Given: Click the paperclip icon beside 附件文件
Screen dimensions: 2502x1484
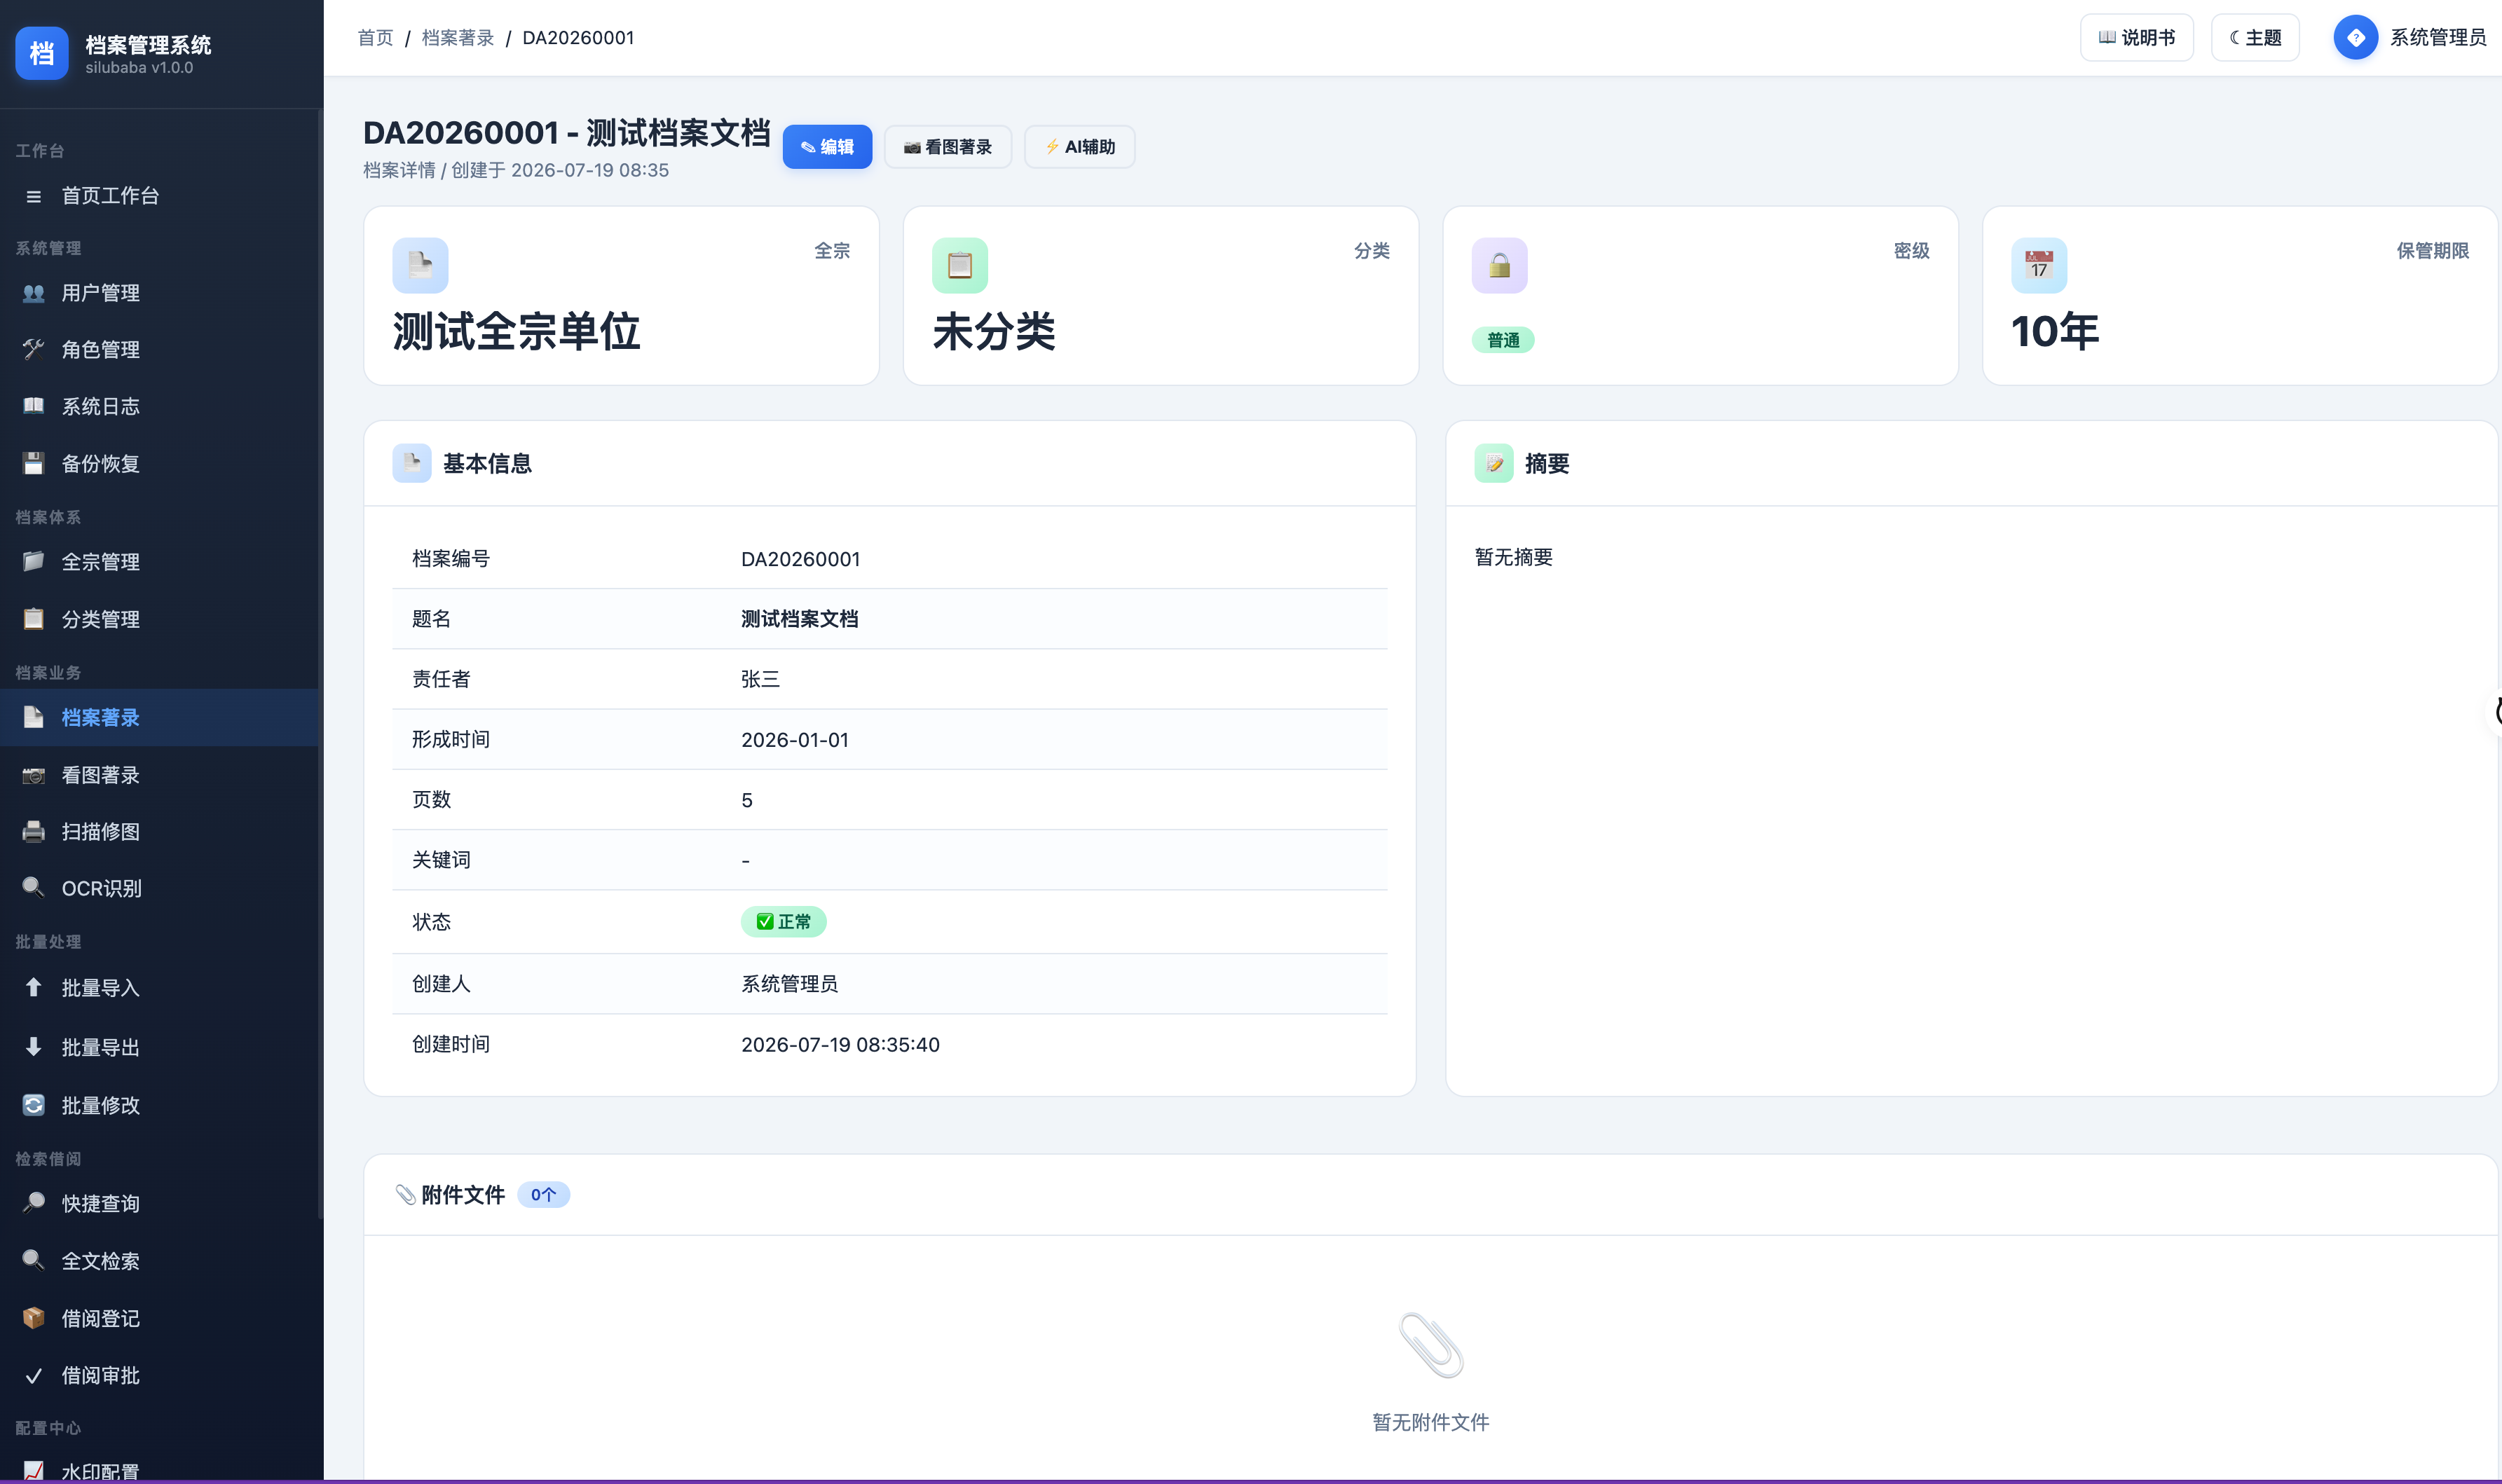Looking at the screenshot, I should (405, 1195).
